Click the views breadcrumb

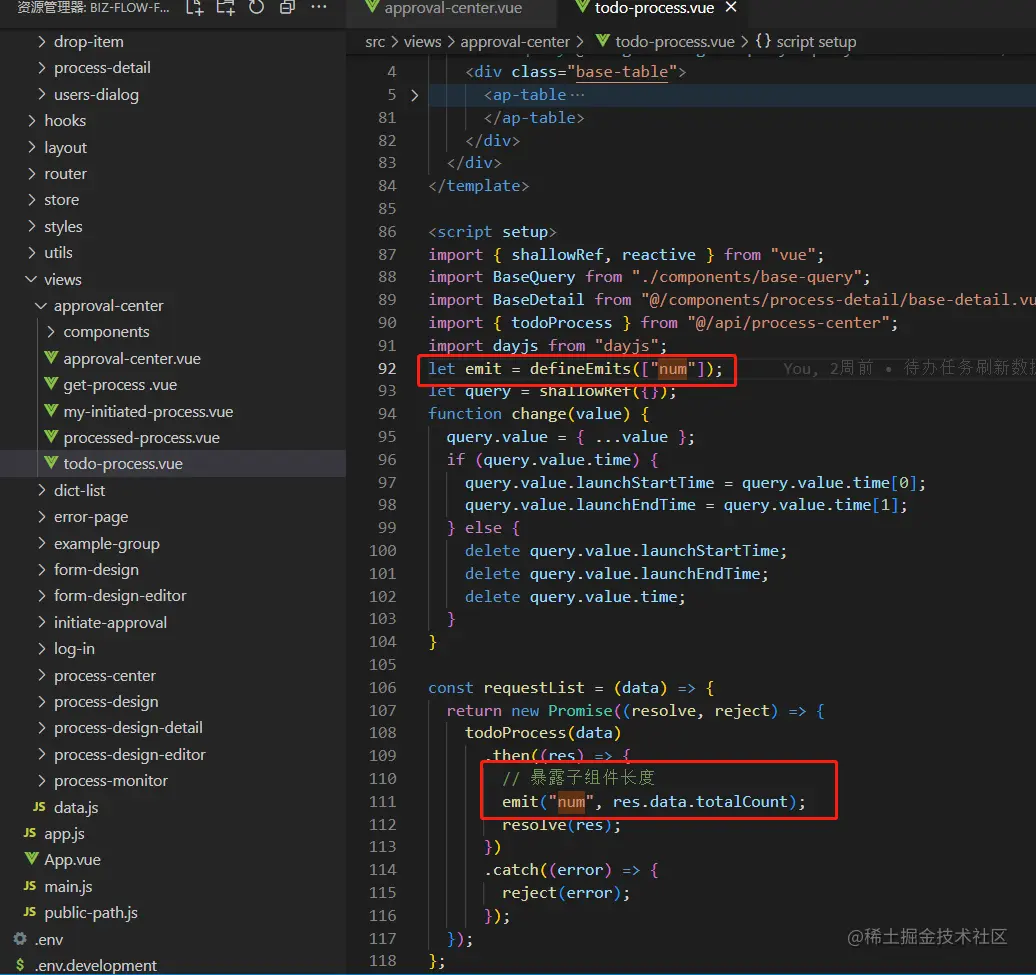click(422, 42)
